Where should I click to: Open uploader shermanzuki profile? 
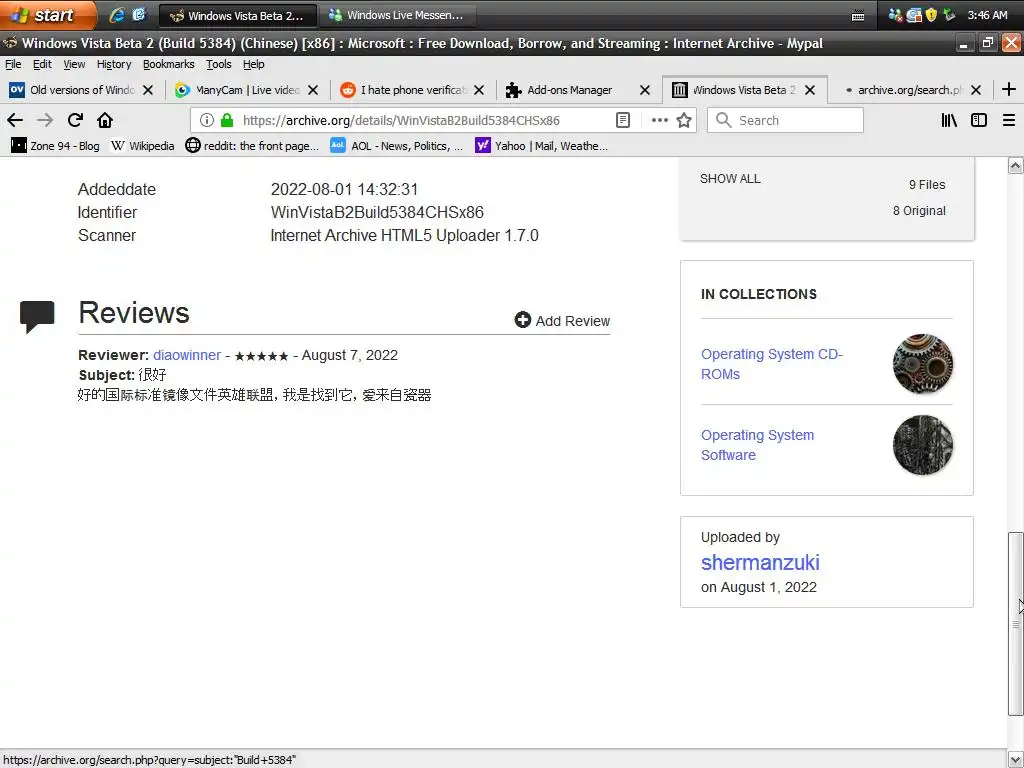pyautogui.click(x=760, y=562)
